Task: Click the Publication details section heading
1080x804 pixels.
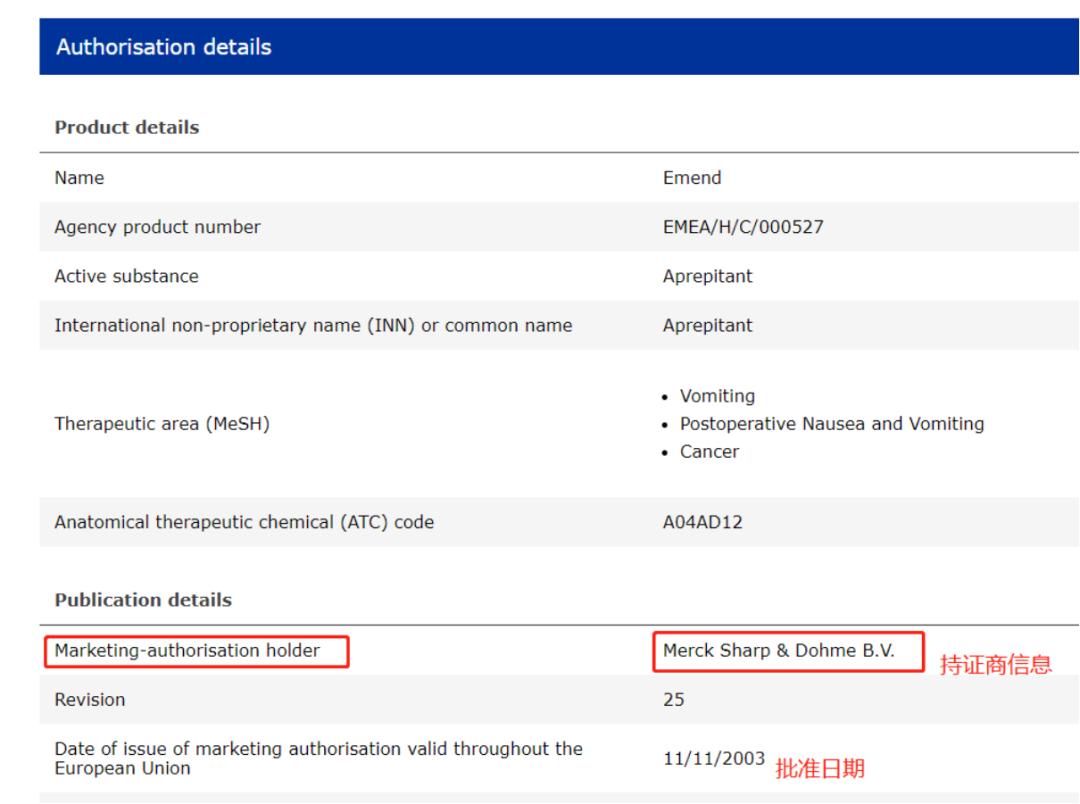Action: point(143,601)
